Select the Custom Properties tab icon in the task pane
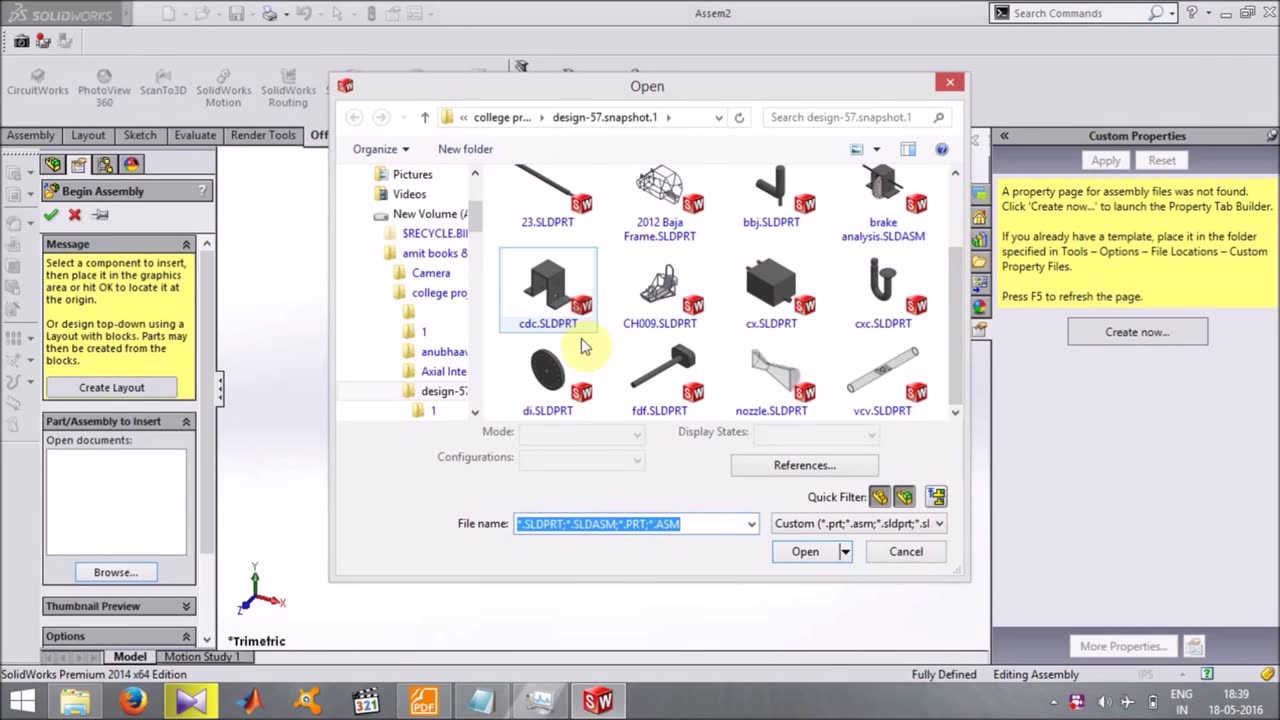 tap(979, 328)
